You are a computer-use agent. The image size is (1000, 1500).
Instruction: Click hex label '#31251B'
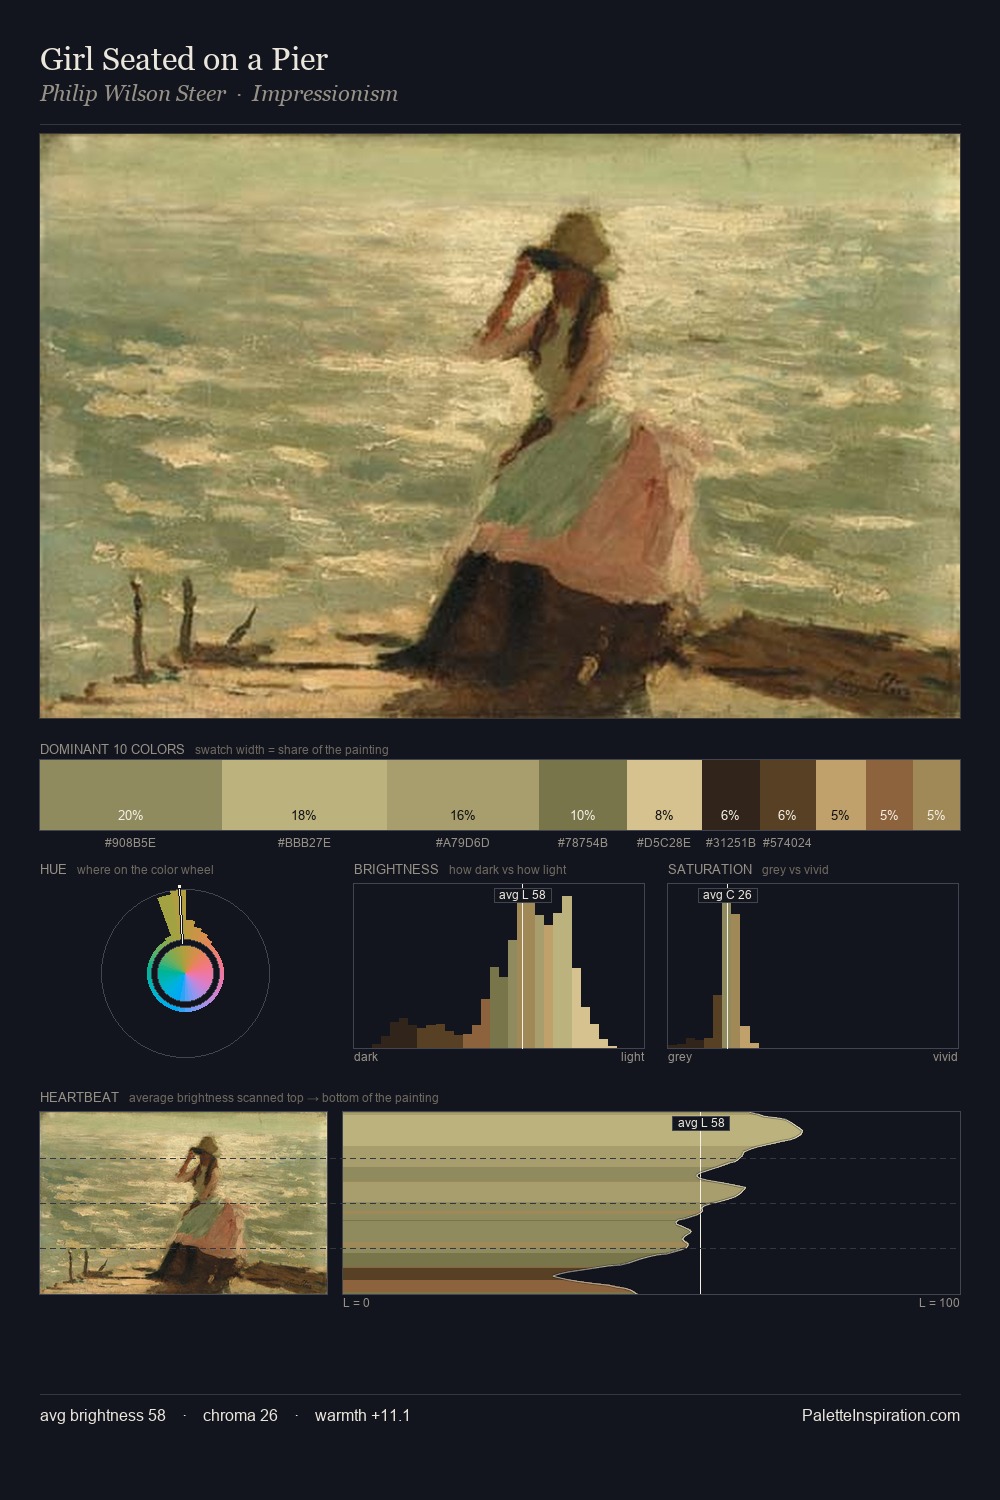click(731, 843)
